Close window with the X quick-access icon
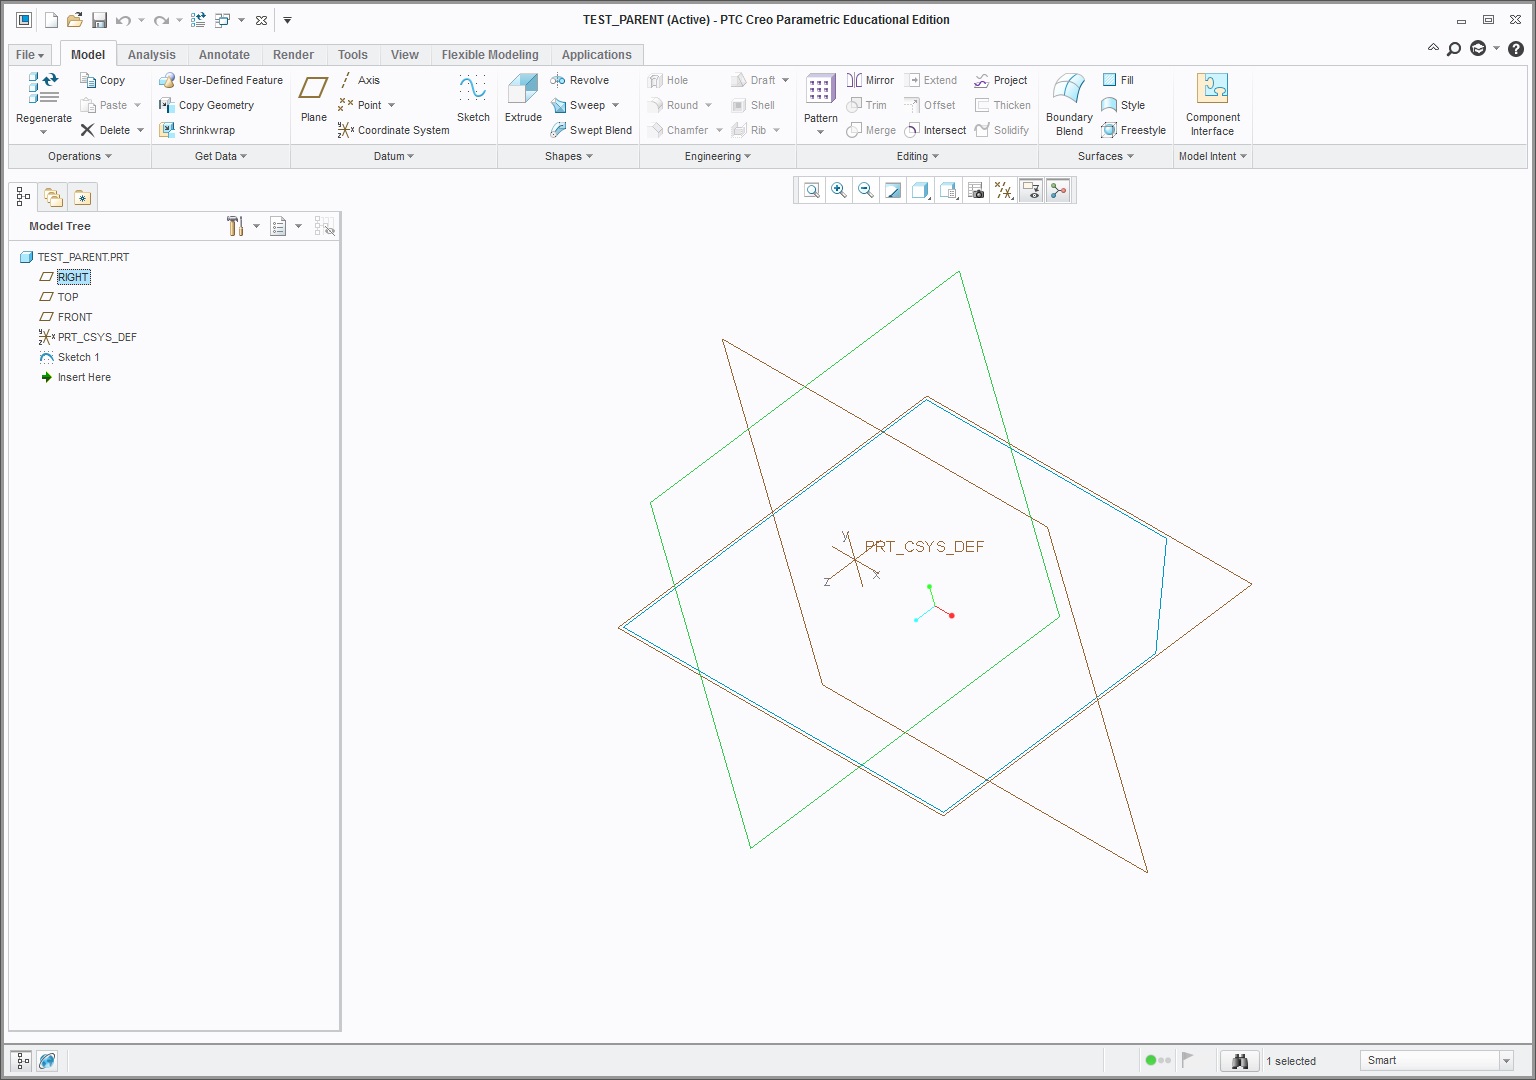 261,20
